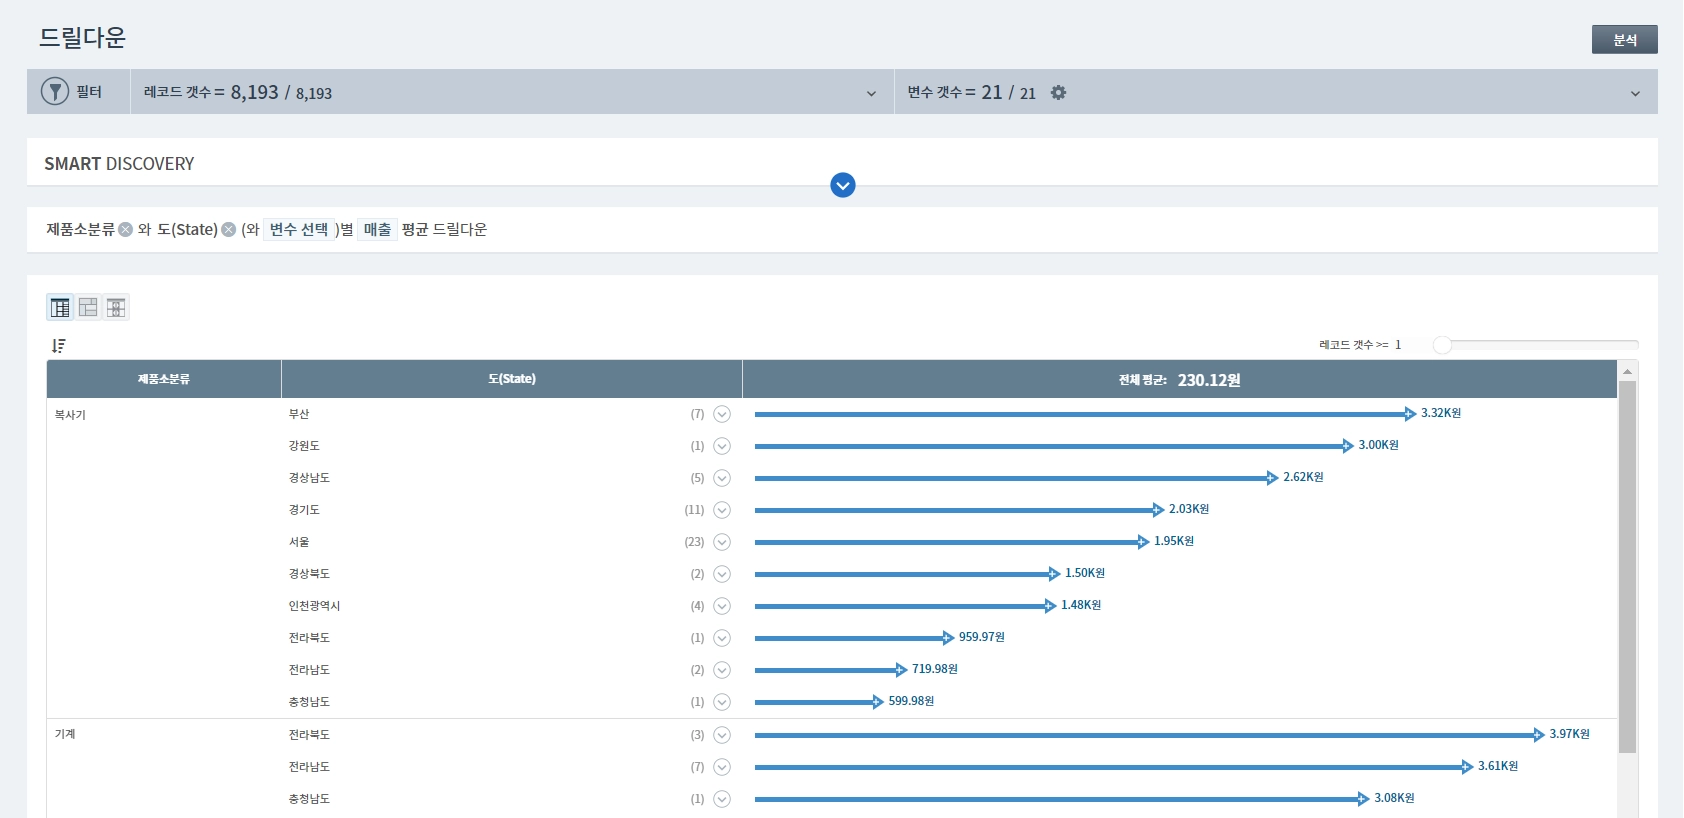Switch to the first table view icon

(x=60, y=307)
